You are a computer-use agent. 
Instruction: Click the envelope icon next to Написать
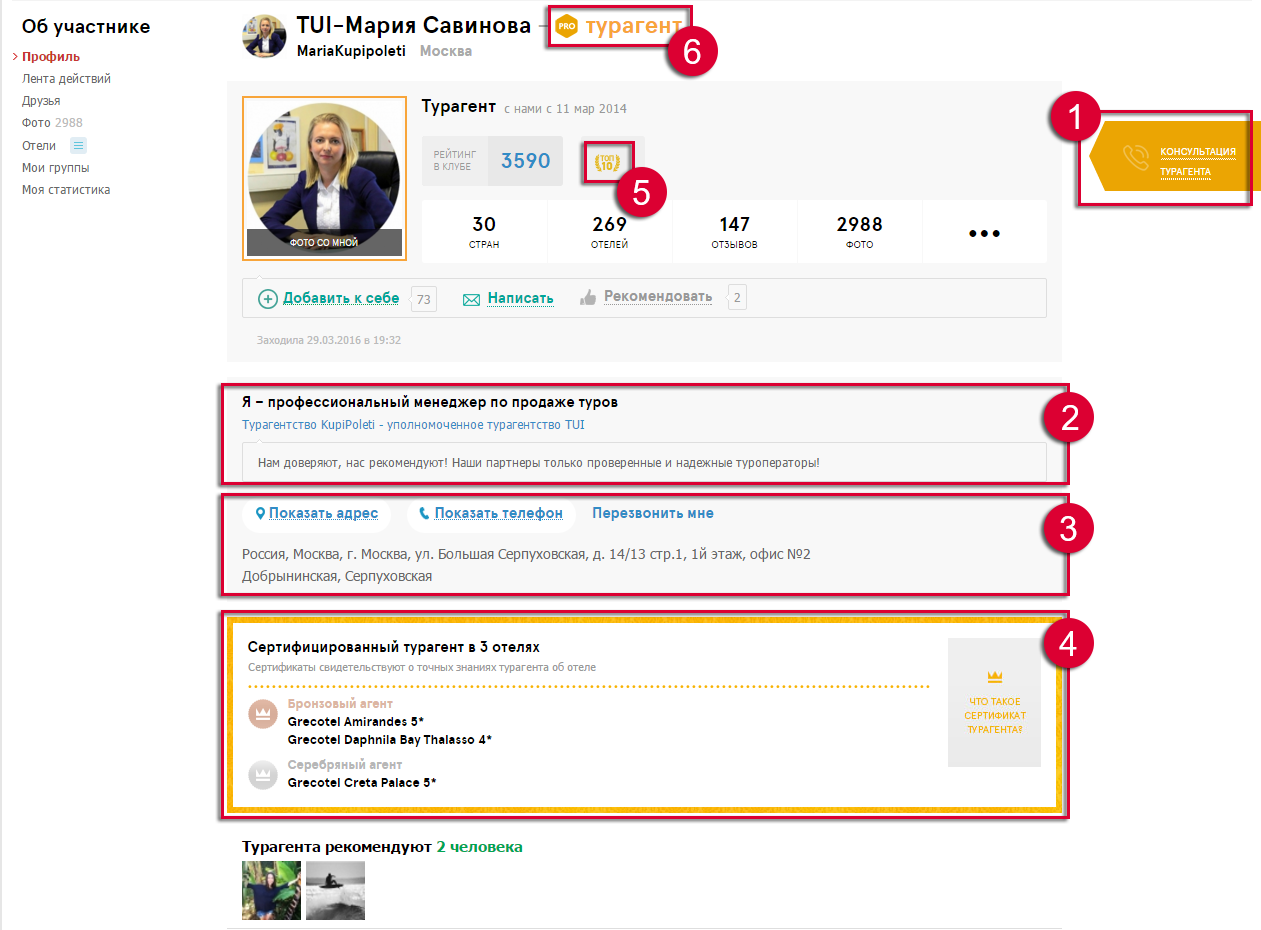coord(472,299)
